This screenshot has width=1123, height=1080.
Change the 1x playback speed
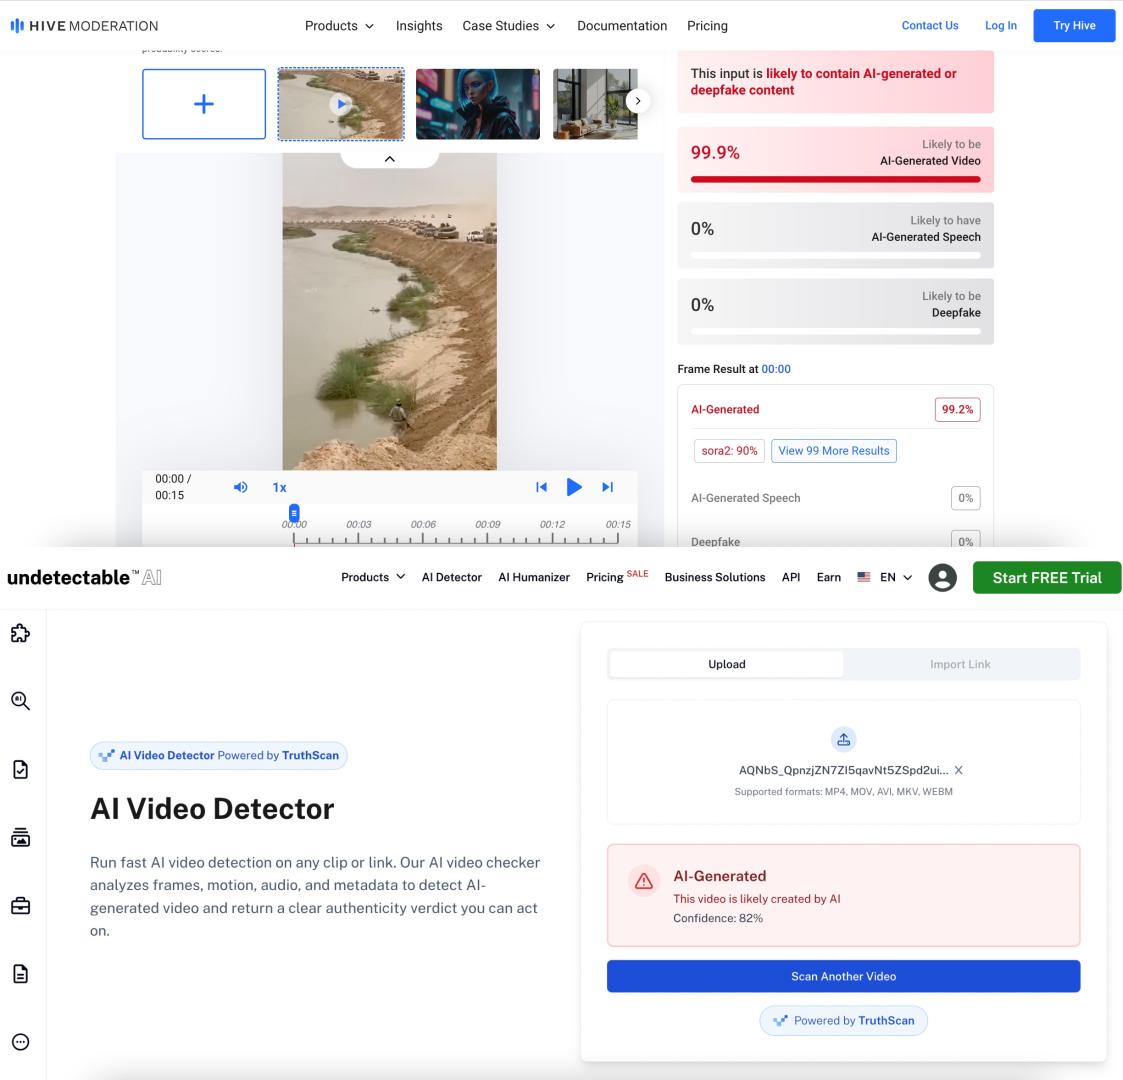(279, 487)
